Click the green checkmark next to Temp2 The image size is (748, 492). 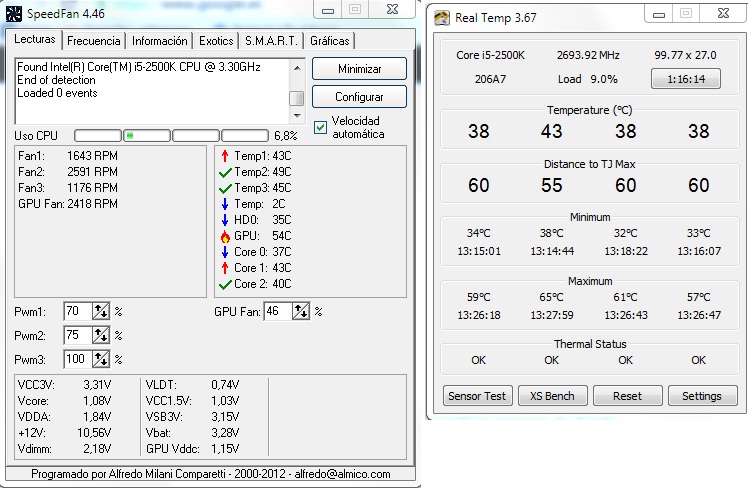(x=224, y=172)
